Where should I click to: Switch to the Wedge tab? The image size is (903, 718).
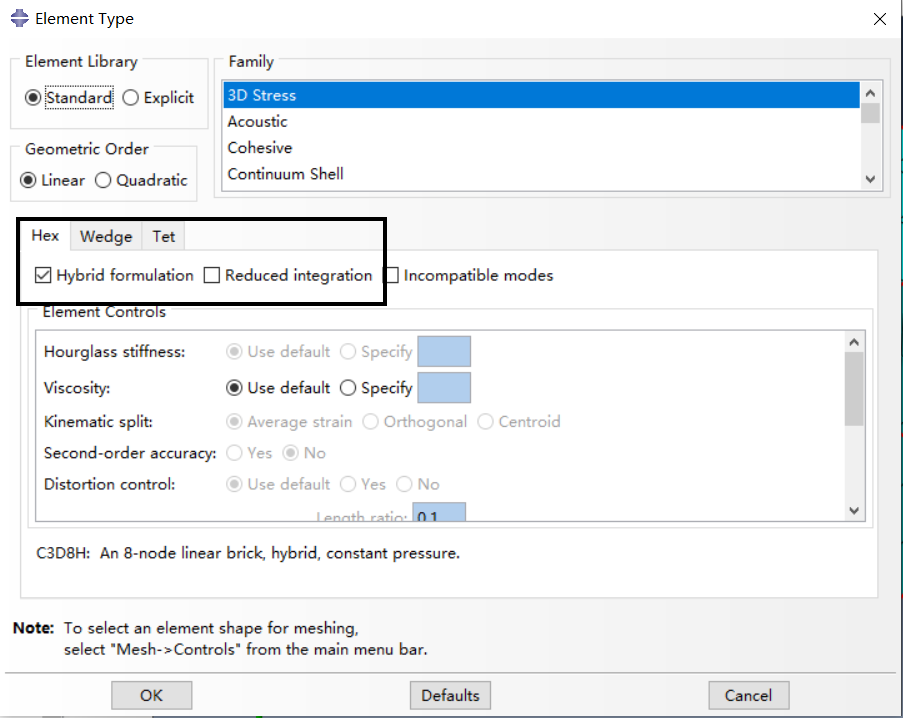[x=106, y=237]
